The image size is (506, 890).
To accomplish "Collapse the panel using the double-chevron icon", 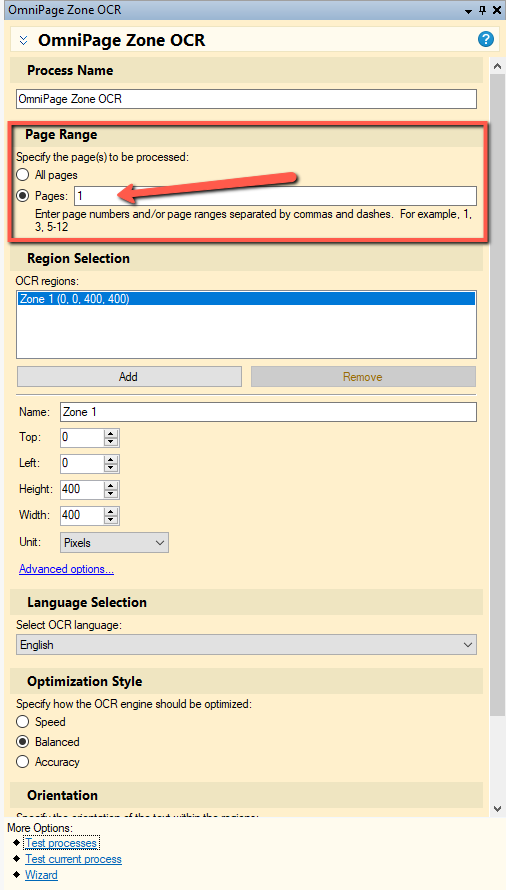I will [23, 40].
